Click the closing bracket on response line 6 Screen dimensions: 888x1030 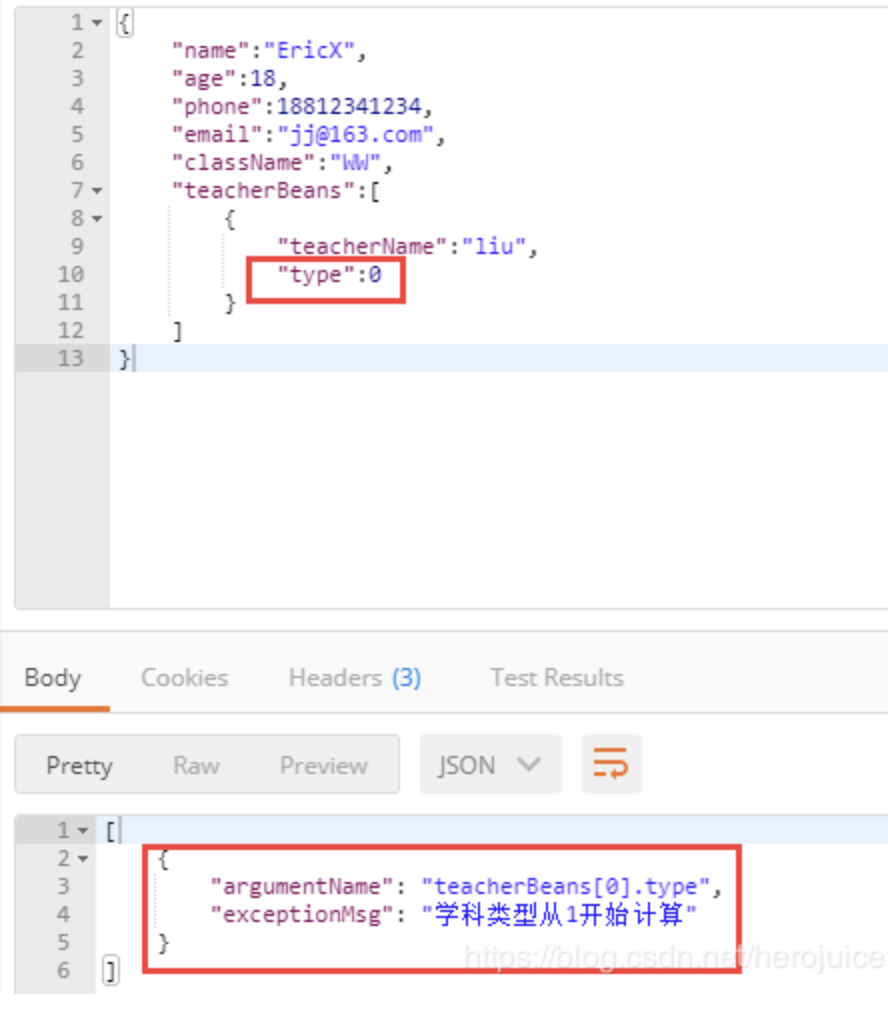[x=111, y=971]
